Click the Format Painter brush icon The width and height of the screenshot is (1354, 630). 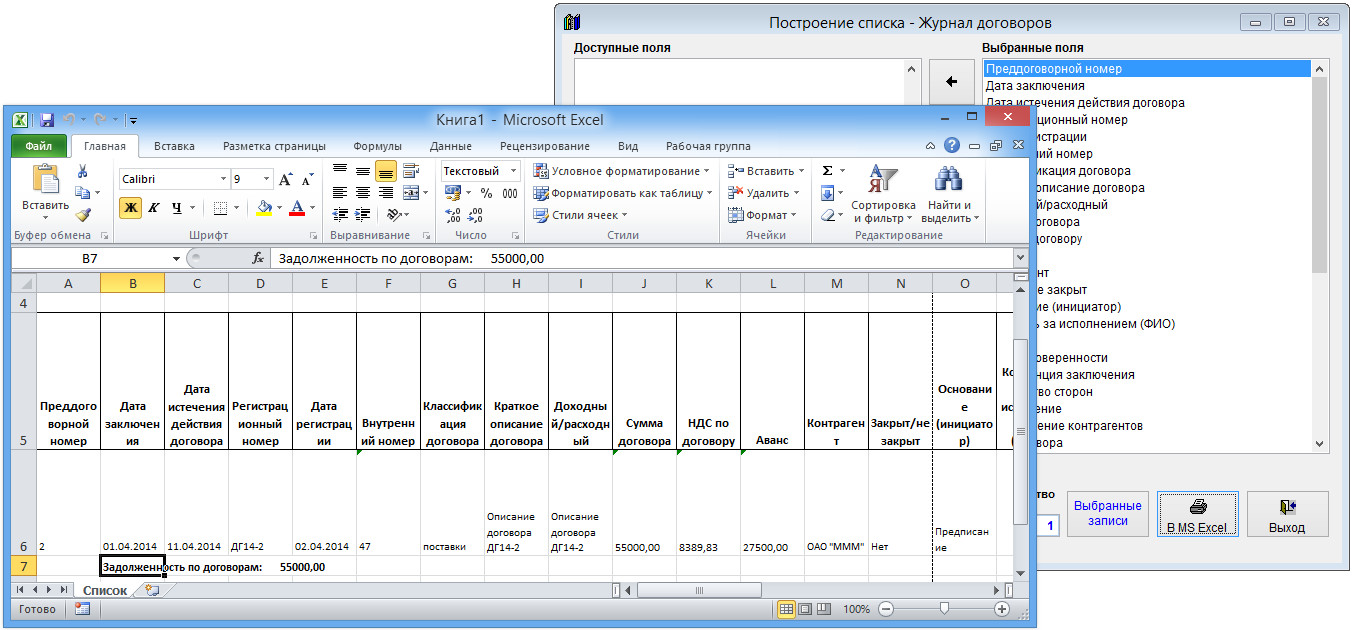[83, 214]
